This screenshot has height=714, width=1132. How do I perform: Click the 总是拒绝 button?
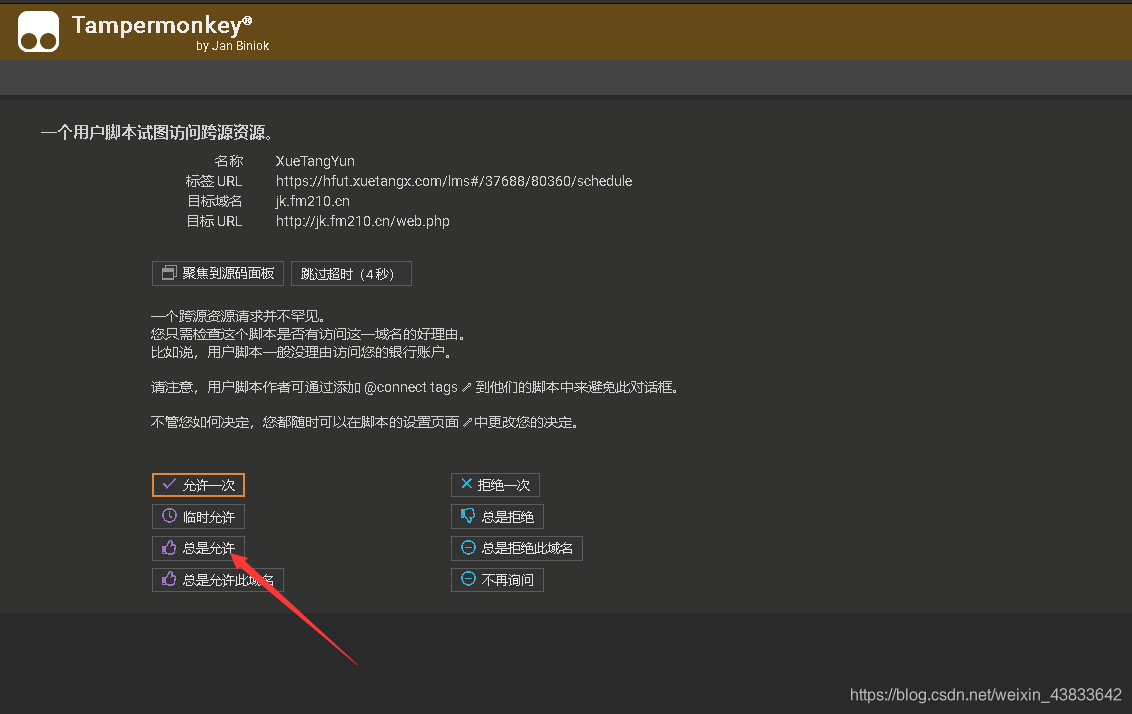pyautogui.click(x=497, y=517)
